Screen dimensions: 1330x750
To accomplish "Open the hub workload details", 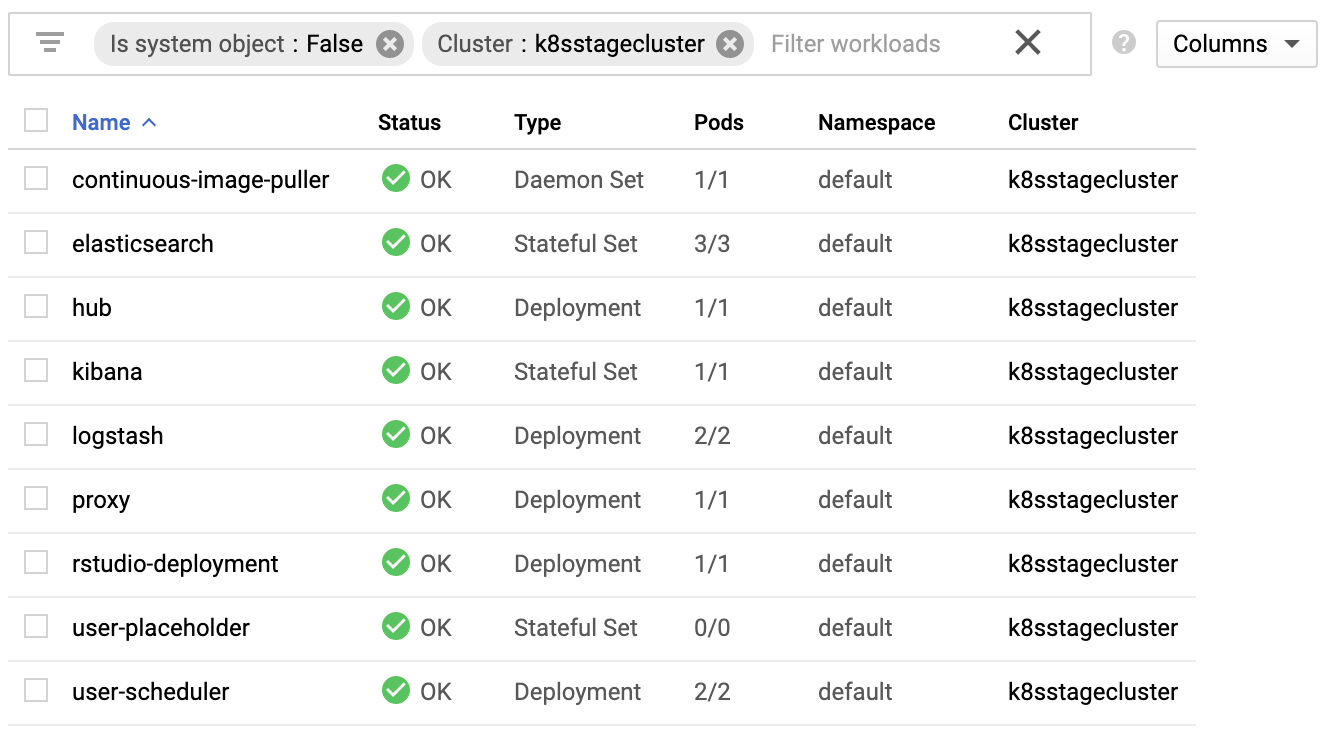I will tap(92, 308).
